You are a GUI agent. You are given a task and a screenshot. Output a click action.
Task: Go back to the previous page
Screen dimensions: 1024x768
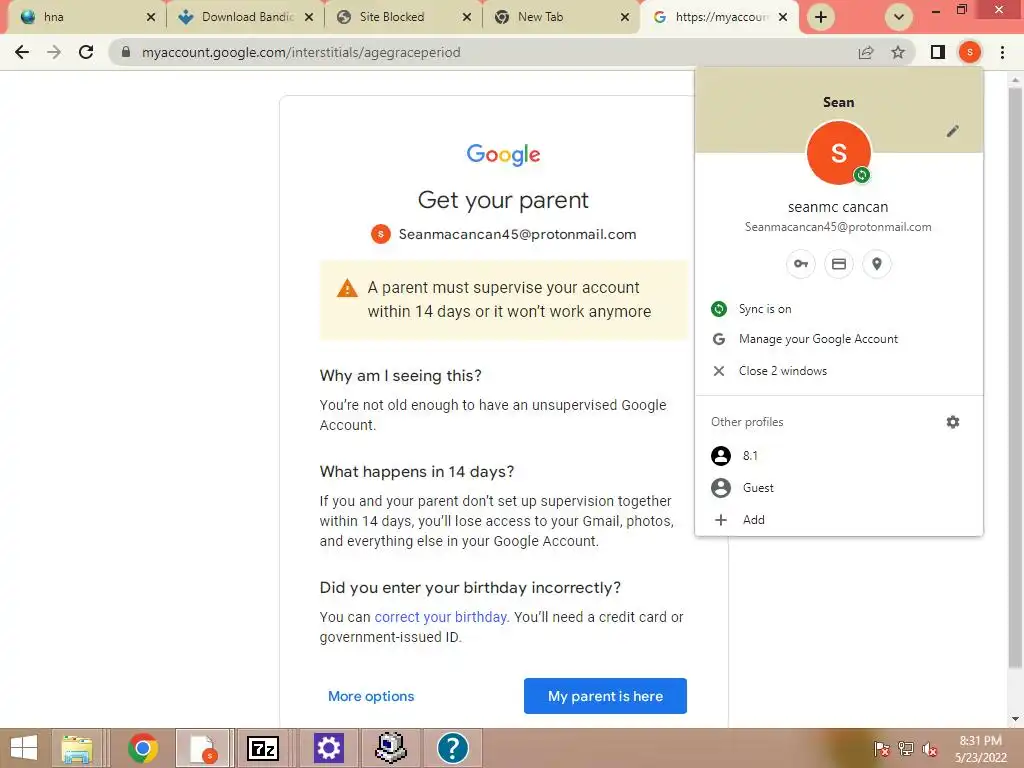(22, 52)
